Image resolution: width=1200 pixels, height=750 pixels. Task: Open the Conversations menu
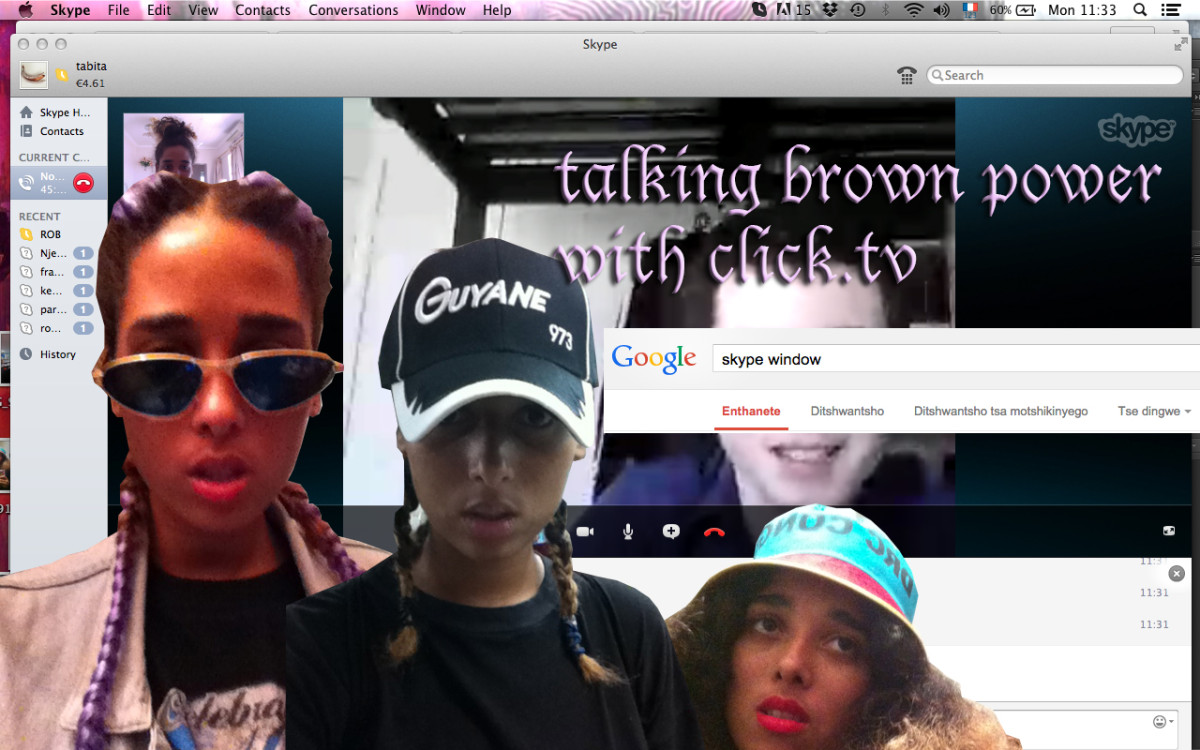pyautogui.click(x=354, y=10)
